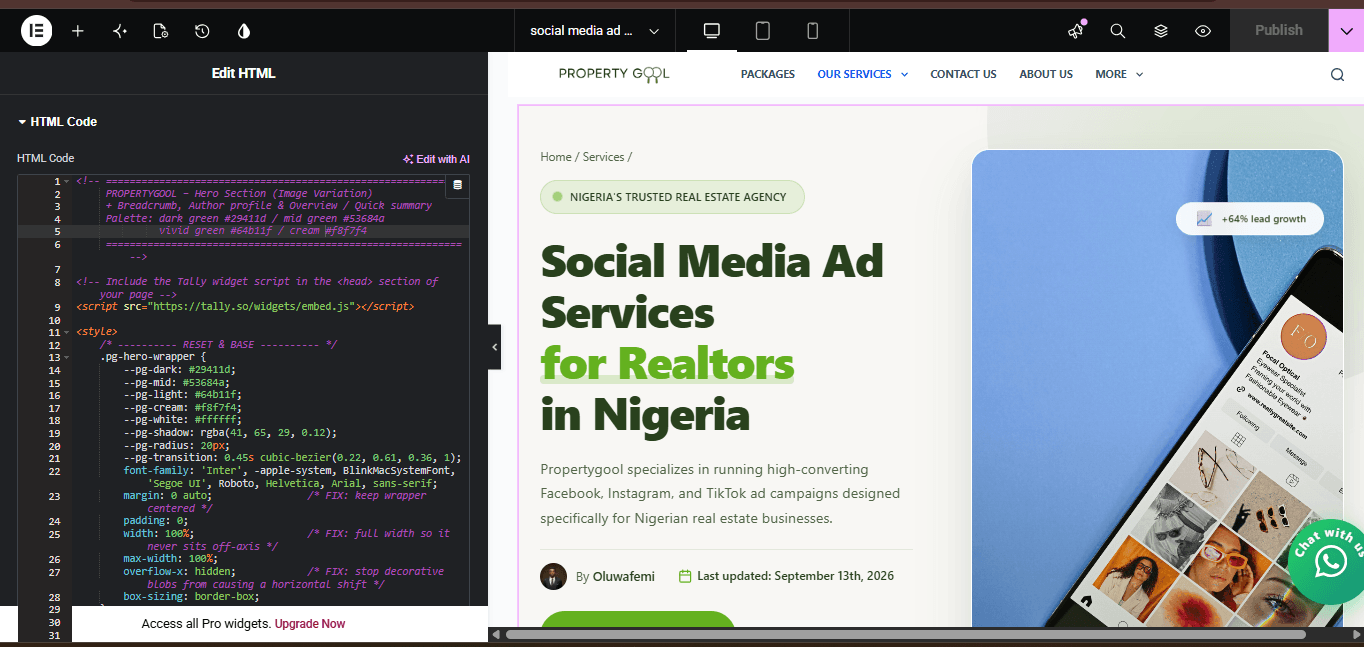Open the Contact Us nav item

(x=963, y=74)
